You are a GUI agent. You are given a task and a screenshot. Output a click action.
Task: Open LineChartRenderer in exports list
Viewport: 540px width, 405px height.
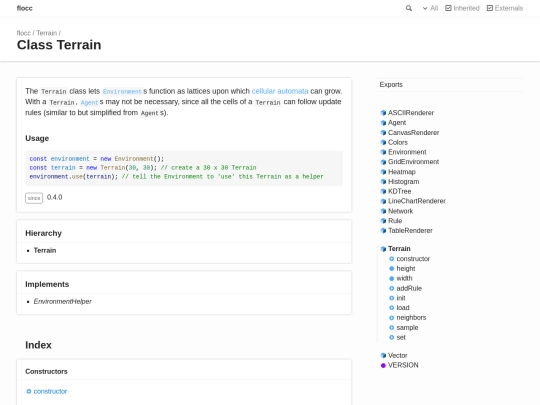click(417, 201)
